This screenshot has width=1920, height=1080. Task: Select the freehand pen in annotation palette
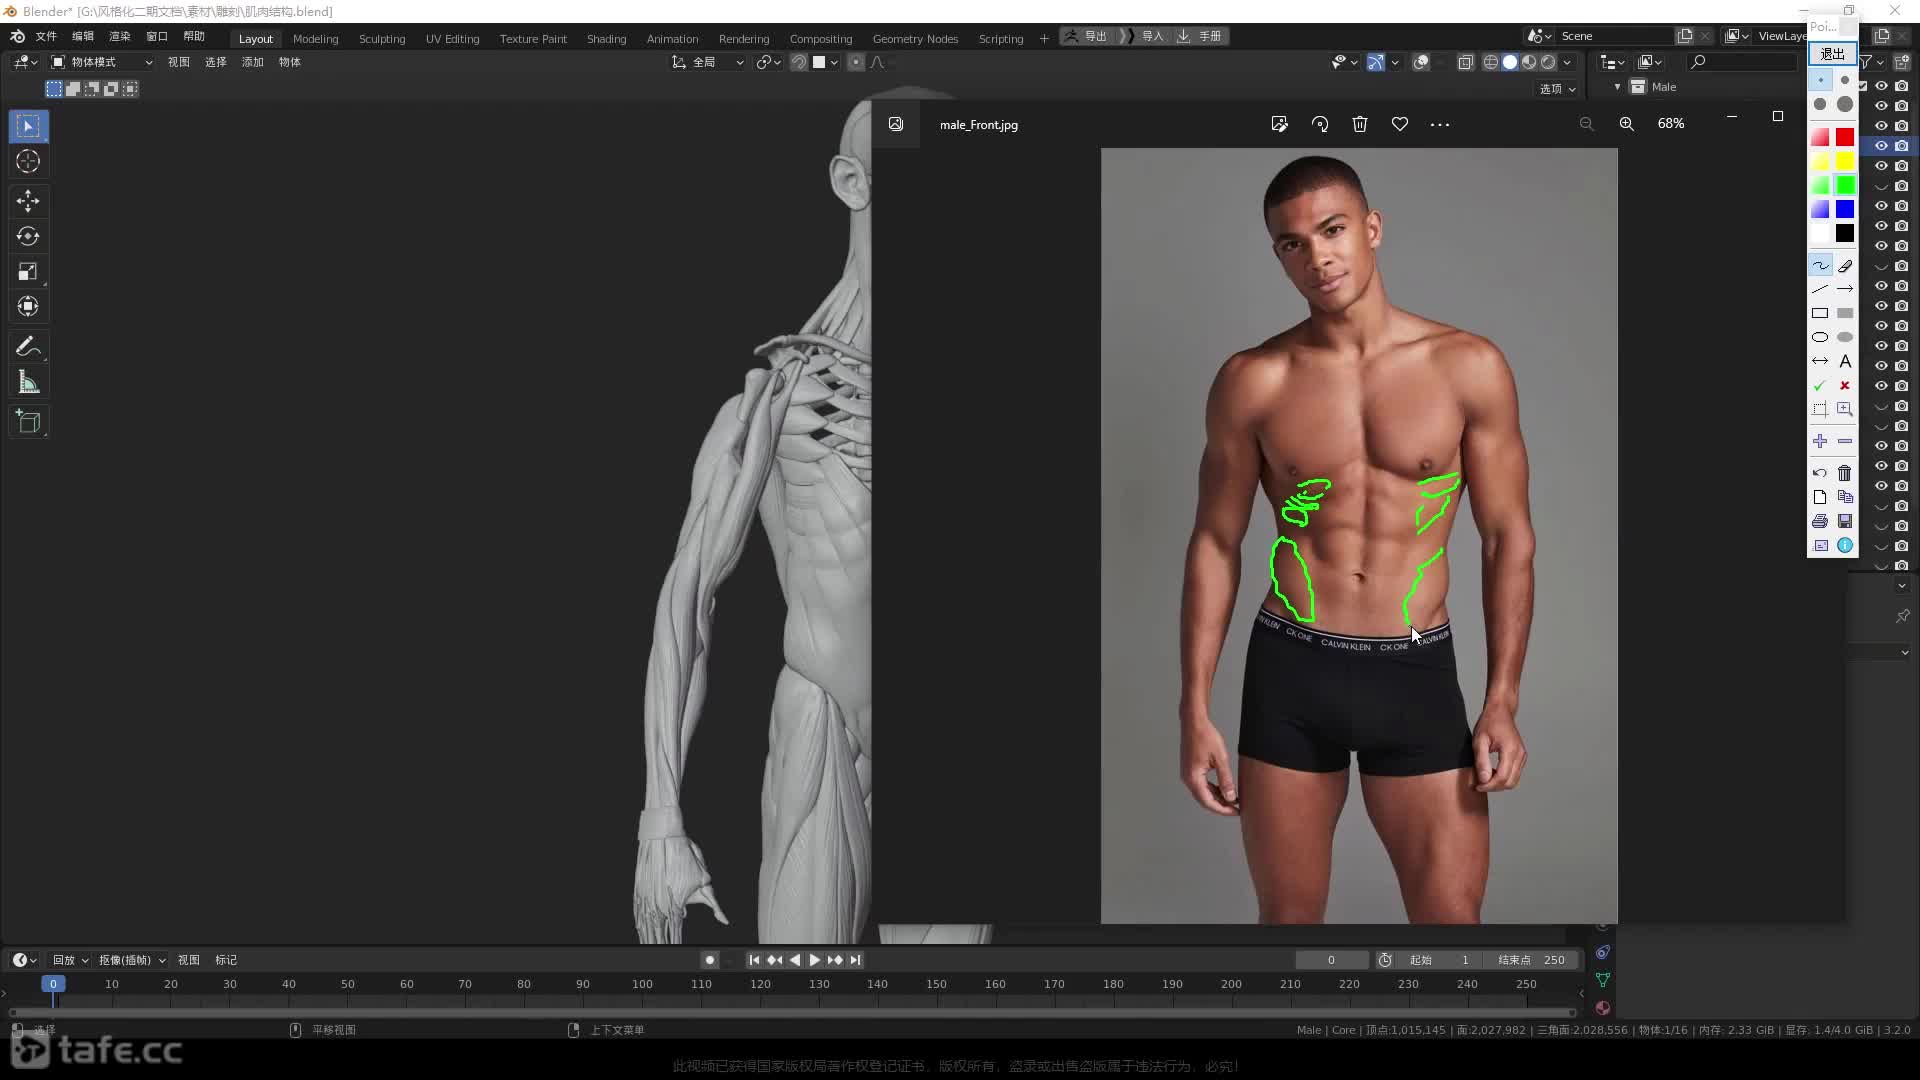point(1820,265)
